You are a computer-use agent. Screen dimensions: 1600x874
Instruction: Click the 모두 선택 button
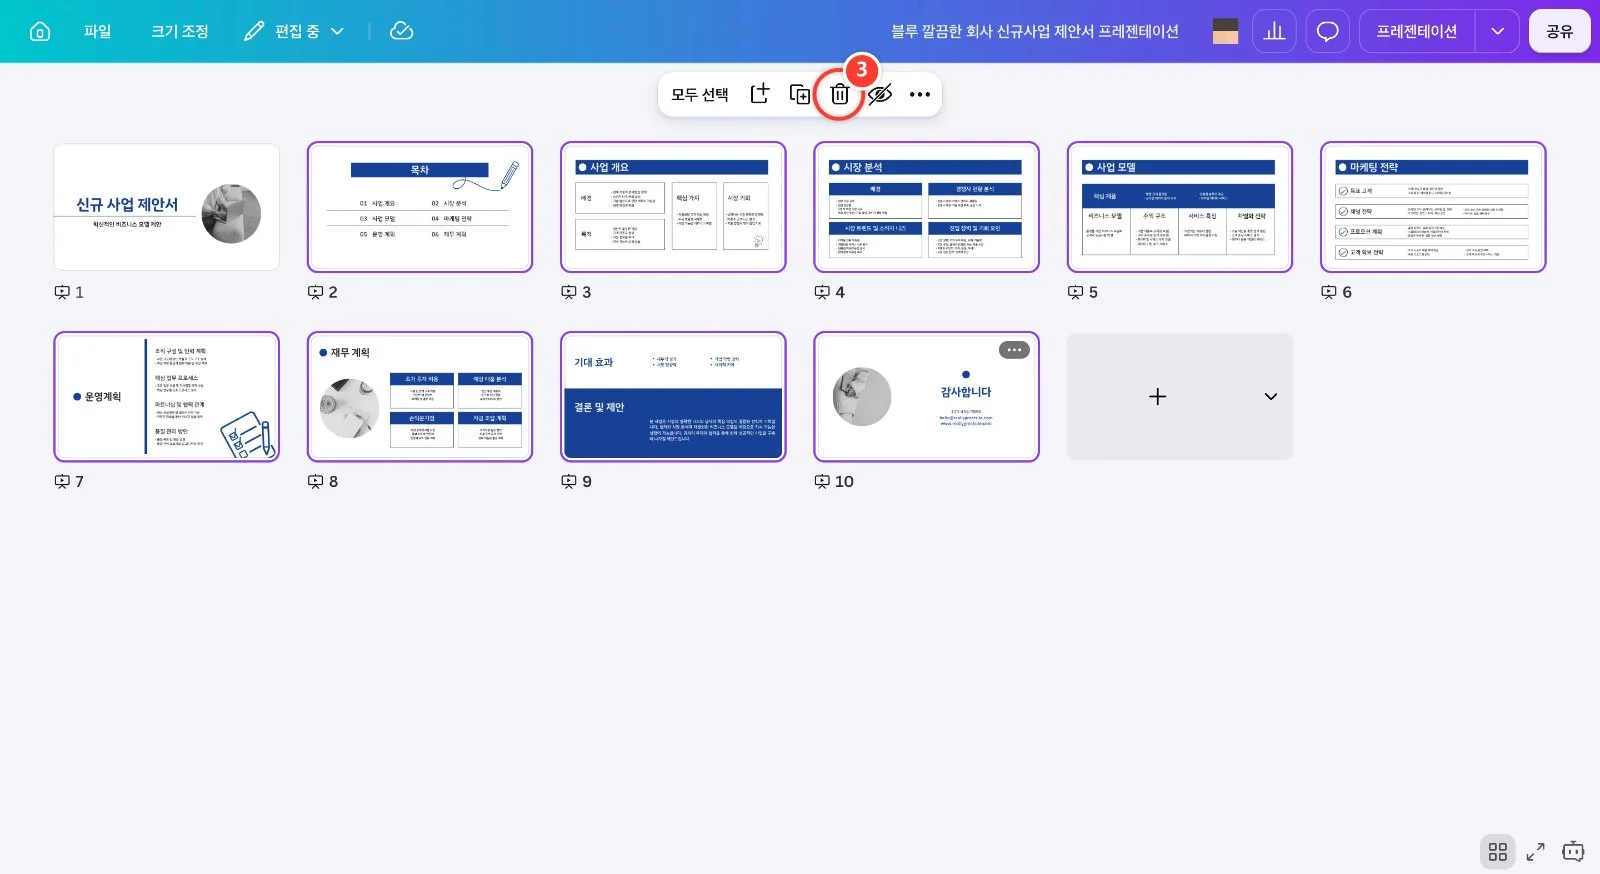tap(700, 94)
